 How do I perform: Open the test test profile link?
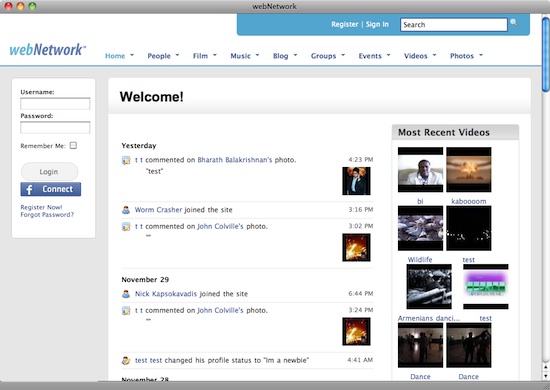click(x=148, y=360)
